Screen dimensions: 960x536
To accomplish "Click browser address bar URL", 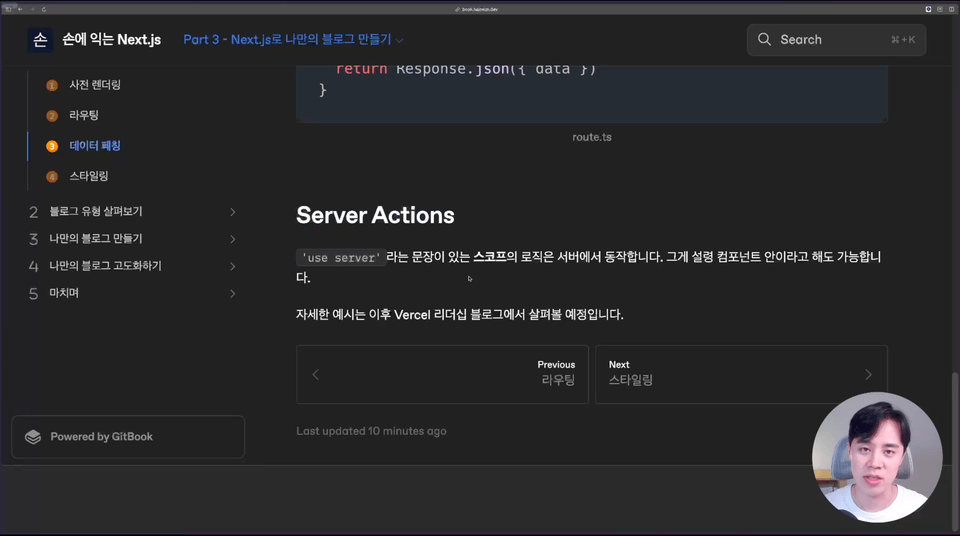I will tap(479, 9).
